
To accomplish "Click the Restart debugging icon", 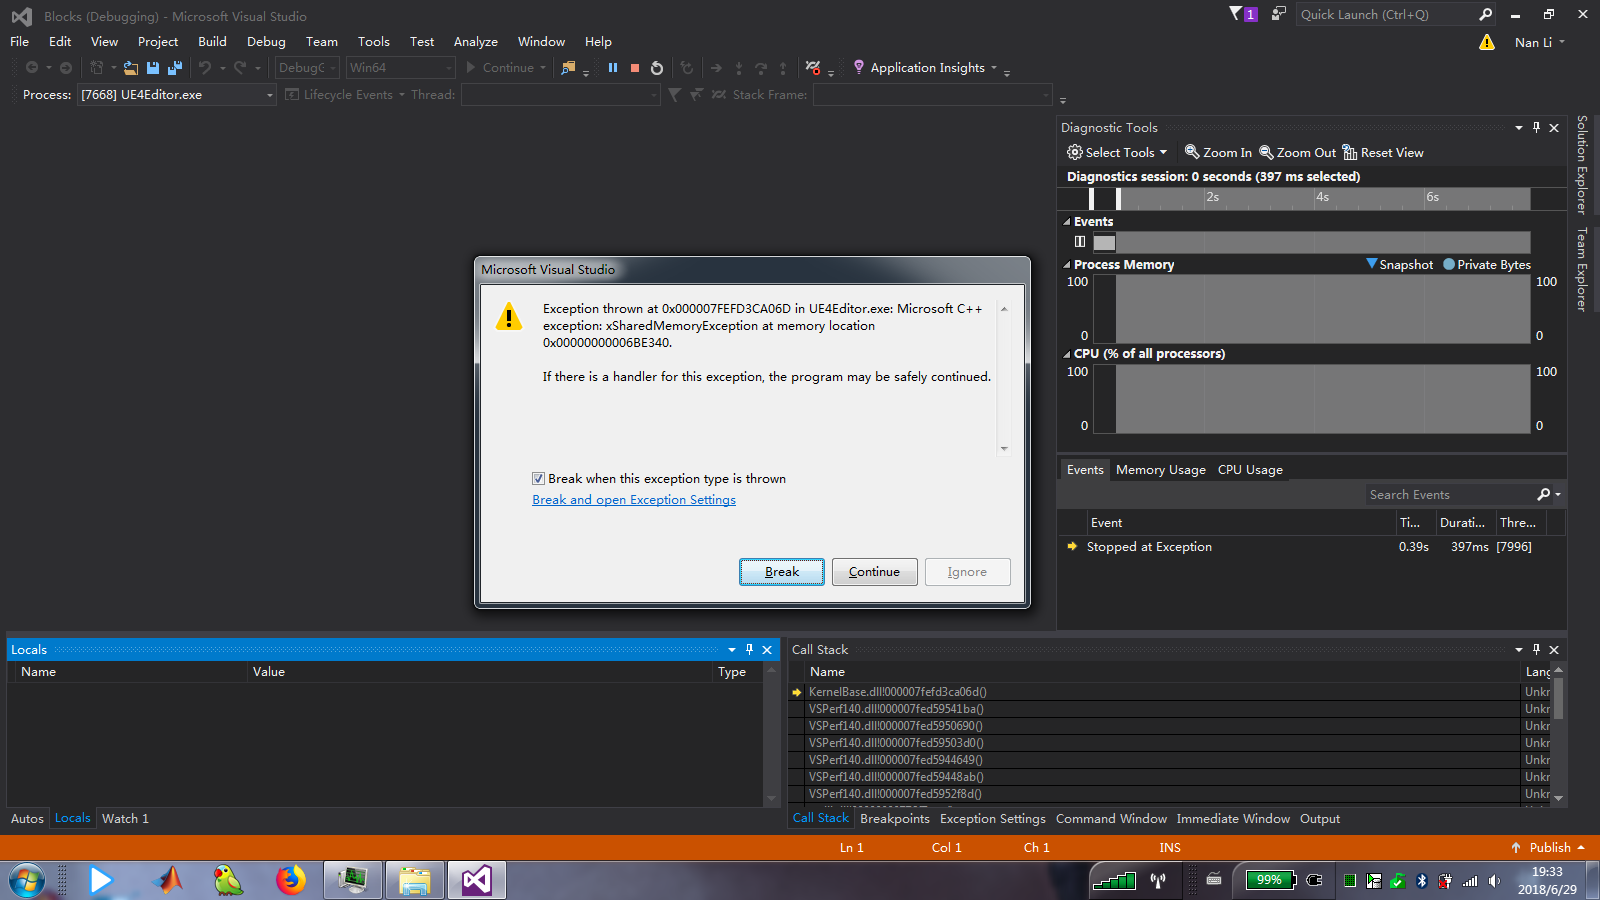I will click(657, 67).
